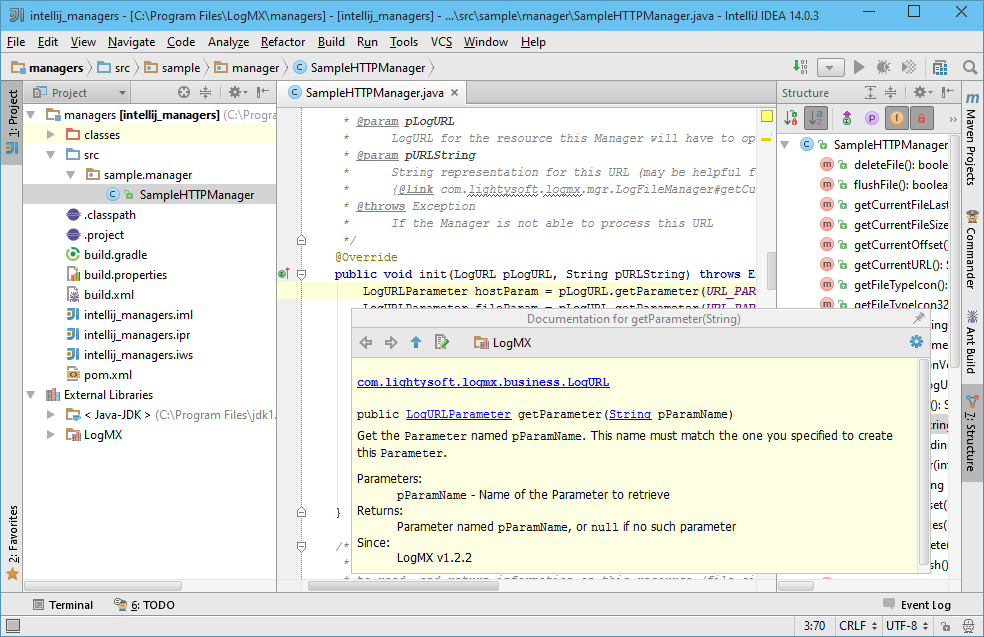Click the line separator CRLF selector
Screen dimensions: 984x637
point(857,626)
